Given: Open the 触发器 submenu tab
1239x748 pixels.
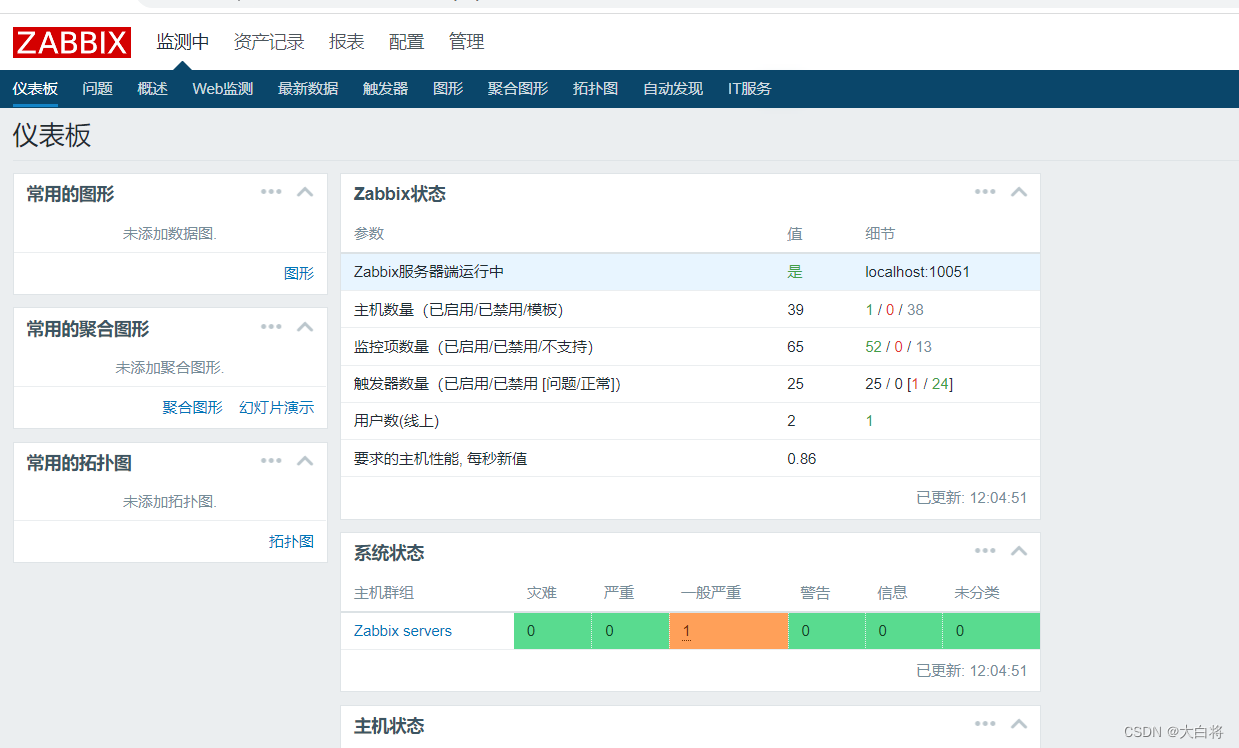Looking at the screenshot, I should (x=386, y=89).
